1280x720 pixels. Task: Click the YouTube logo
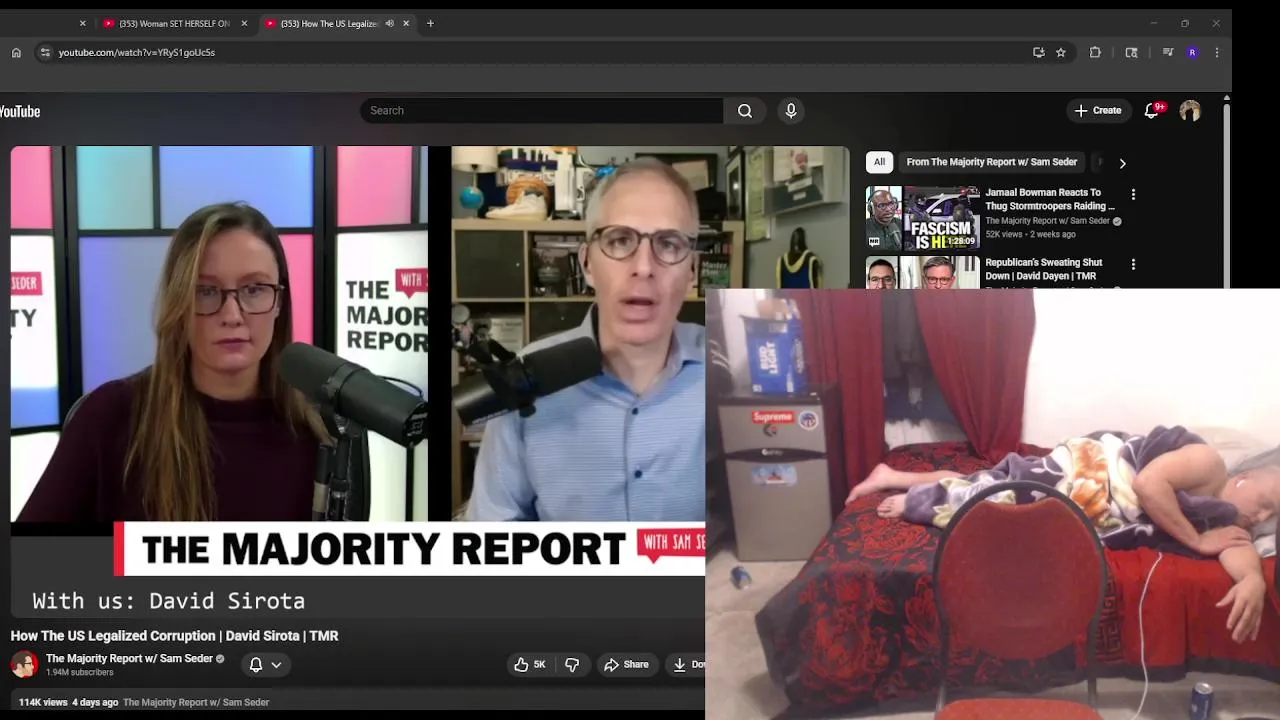coord(20,111)
